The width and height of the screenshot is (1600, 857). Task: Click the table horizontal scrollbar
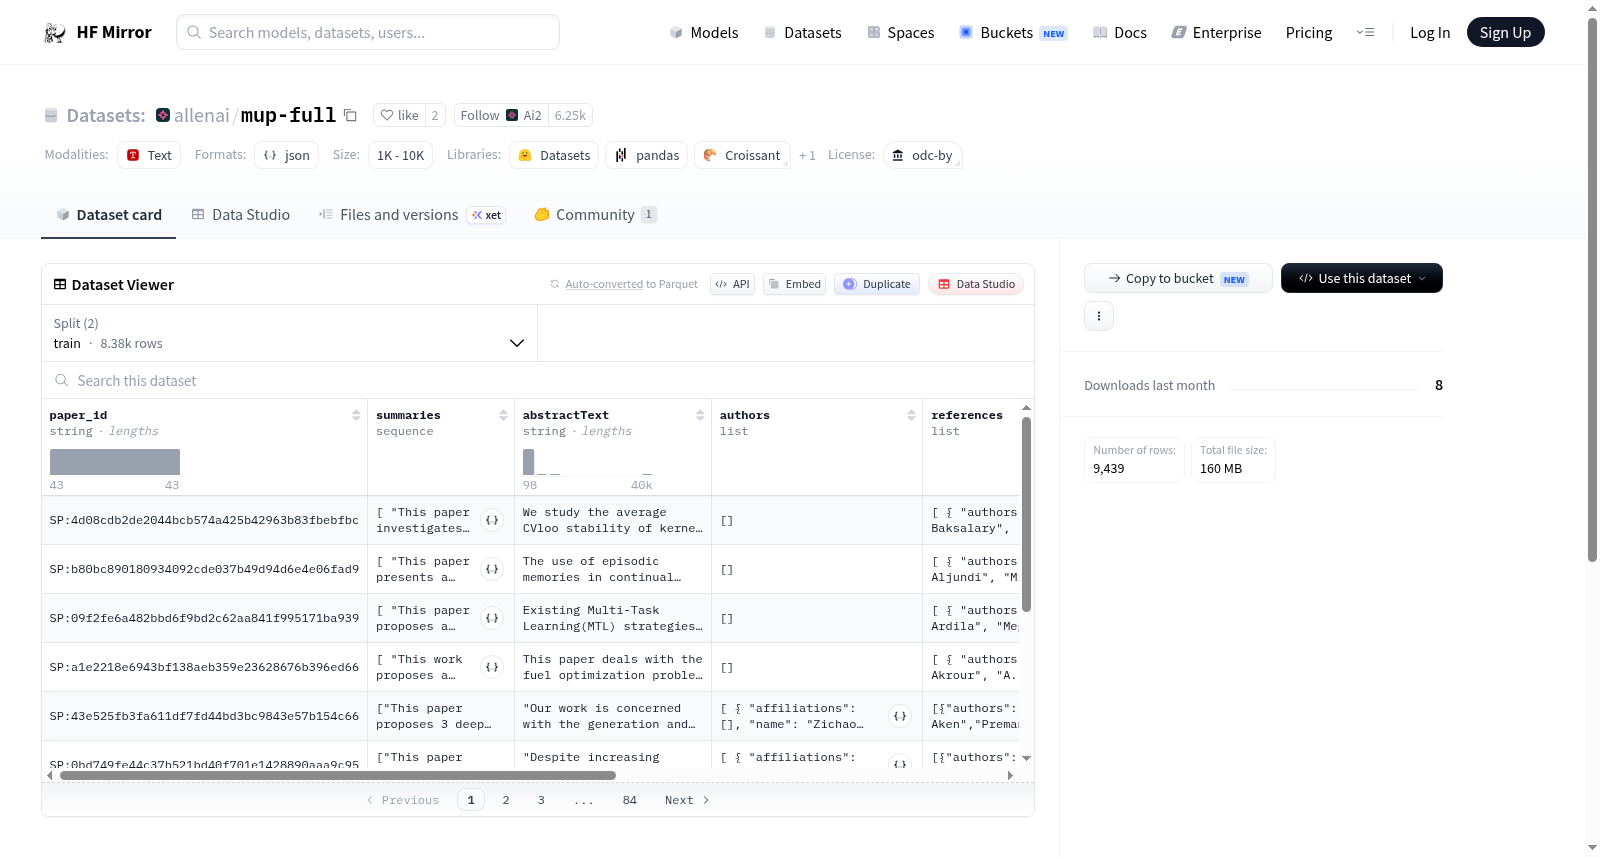[337, 775]
